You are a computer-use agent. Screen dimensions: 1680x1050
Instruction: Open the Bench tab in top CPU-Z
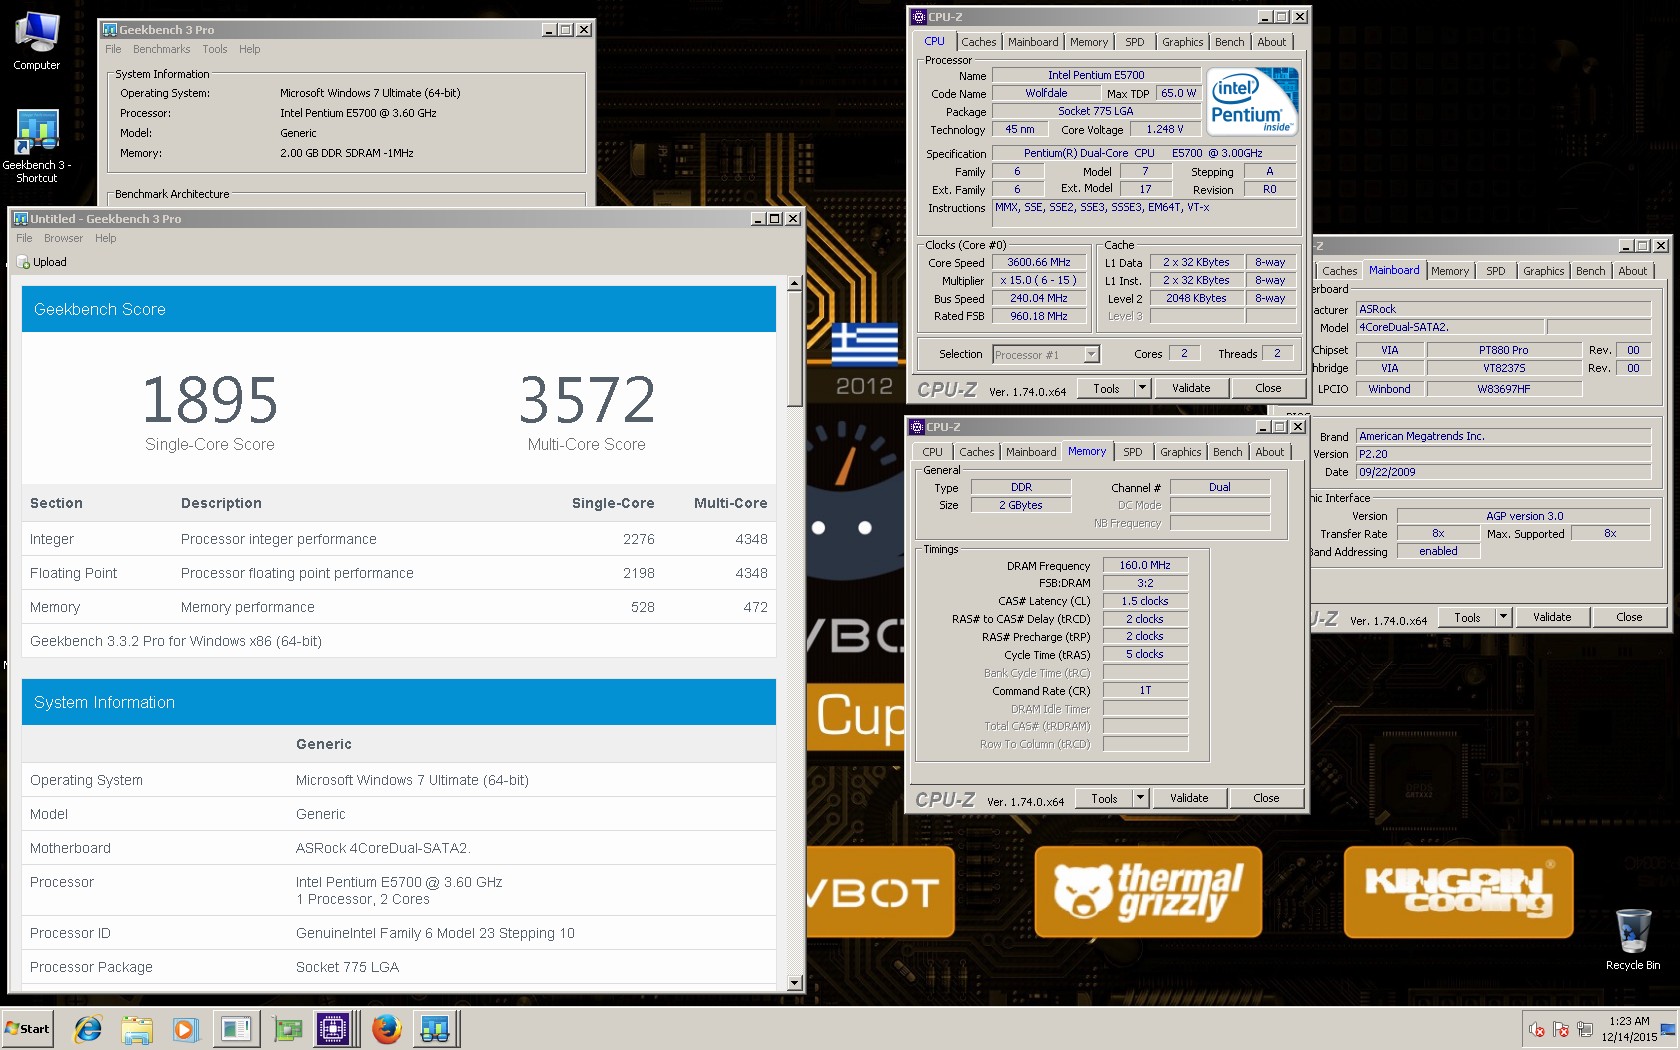pos(1229,42)
